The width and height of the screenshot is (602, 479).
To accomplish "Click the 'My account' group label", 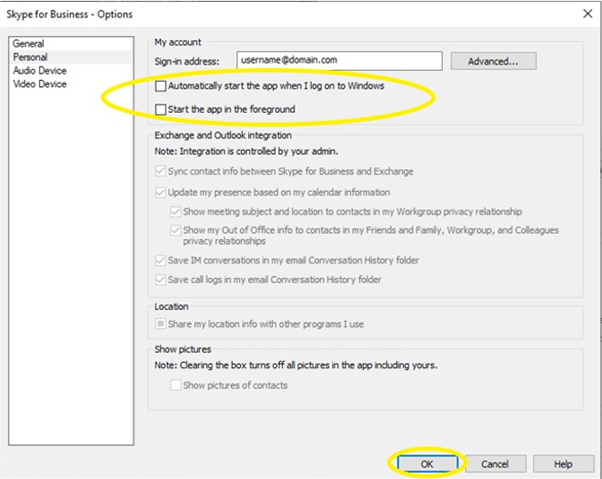I will [x=178, y=42].
